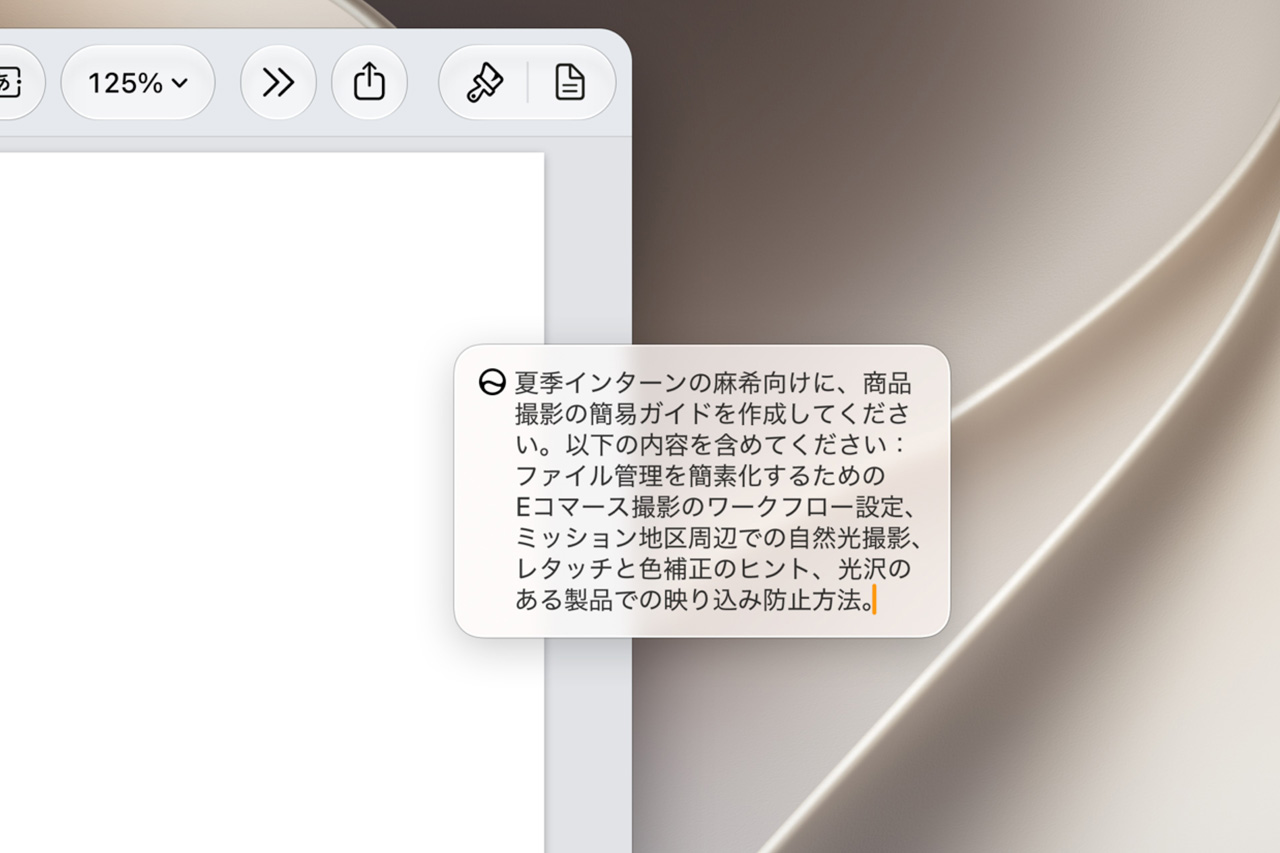
Task: Open the 125% zoom level dropdown
Action: [138, 83]
